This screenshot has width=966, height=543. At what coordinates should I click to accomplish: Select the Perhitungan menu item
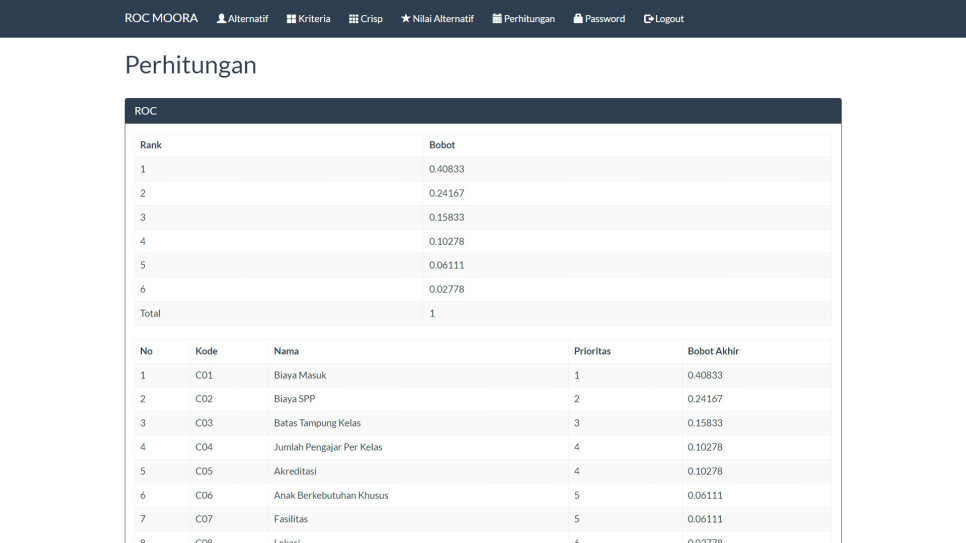coord(524,18)
